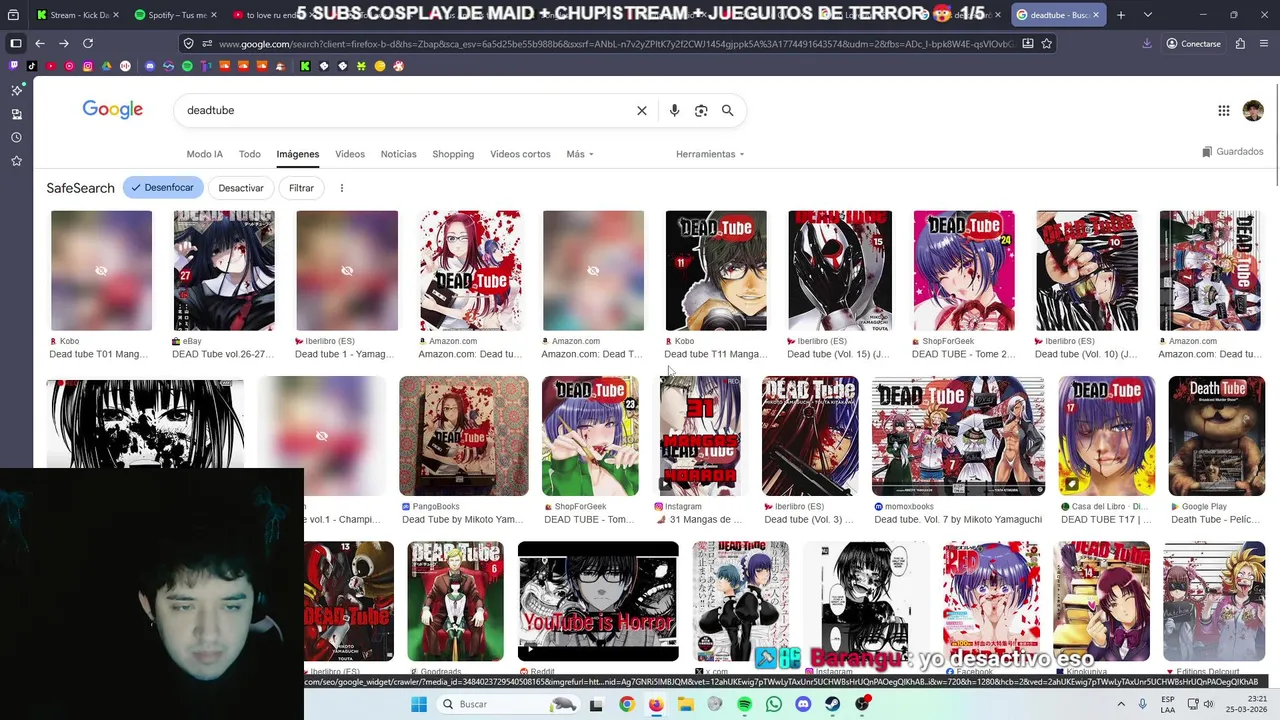This screenshot has height=720, width=1280.
Task: Open Google Lens image search
Action: click(701, 110)
